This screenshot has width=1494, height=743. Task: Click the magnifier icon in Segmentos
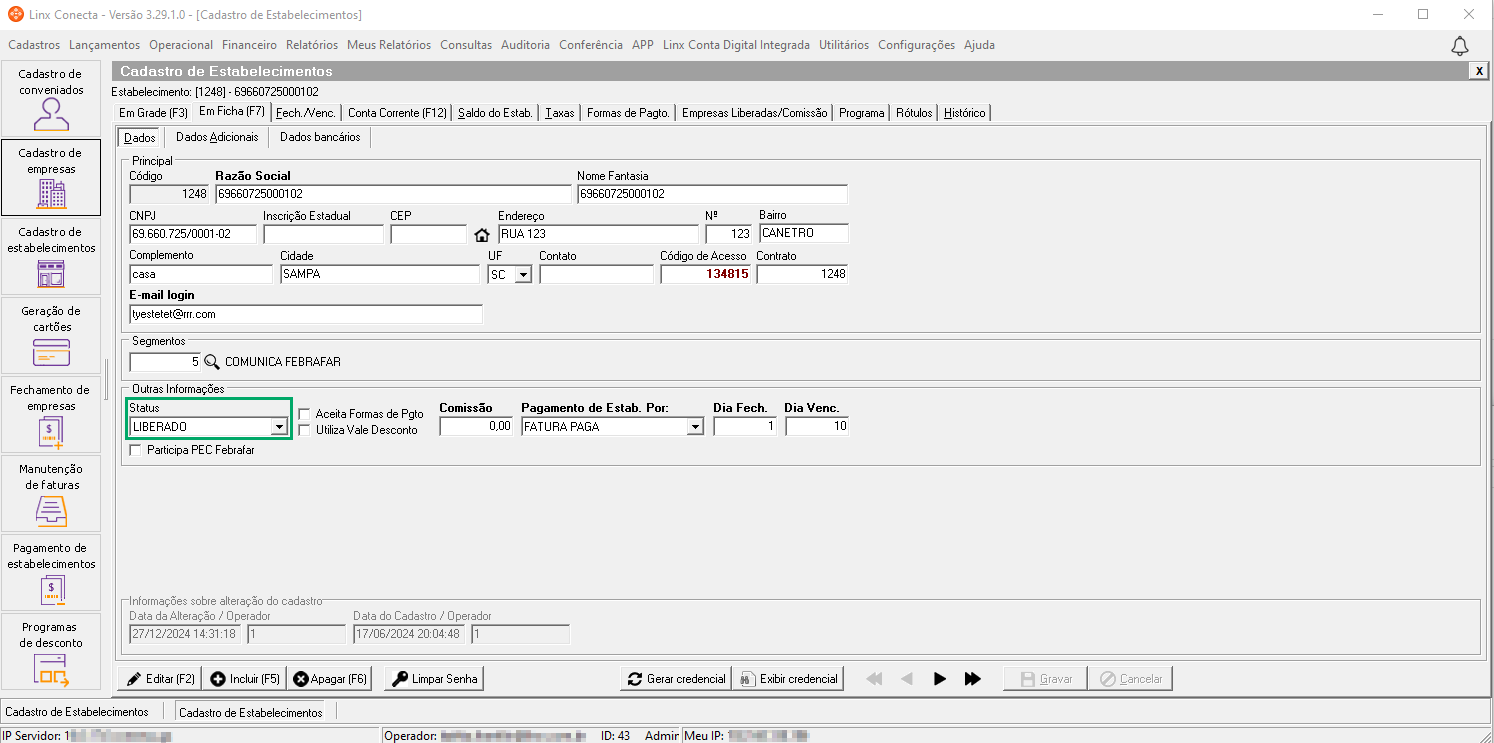click(211, 362)
